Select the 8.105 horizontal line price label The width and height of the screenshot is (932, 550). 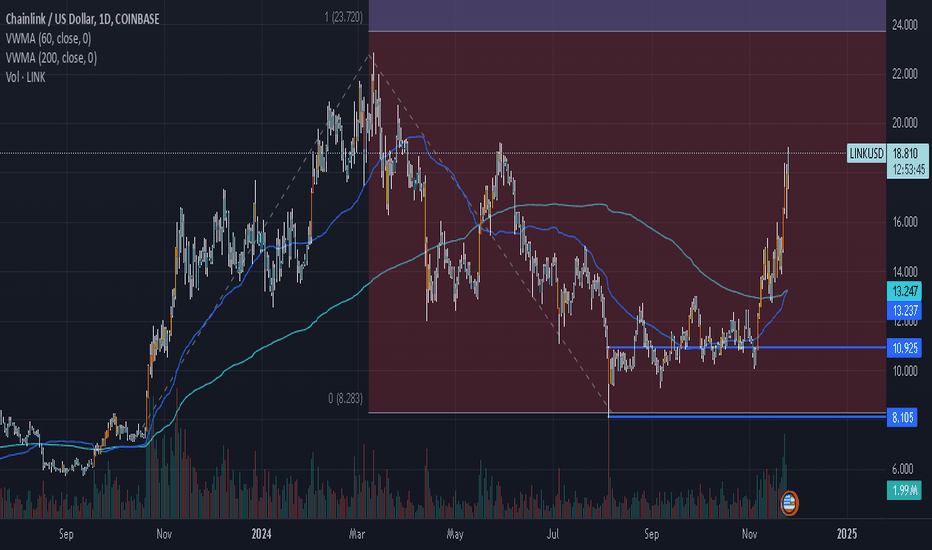902,417
